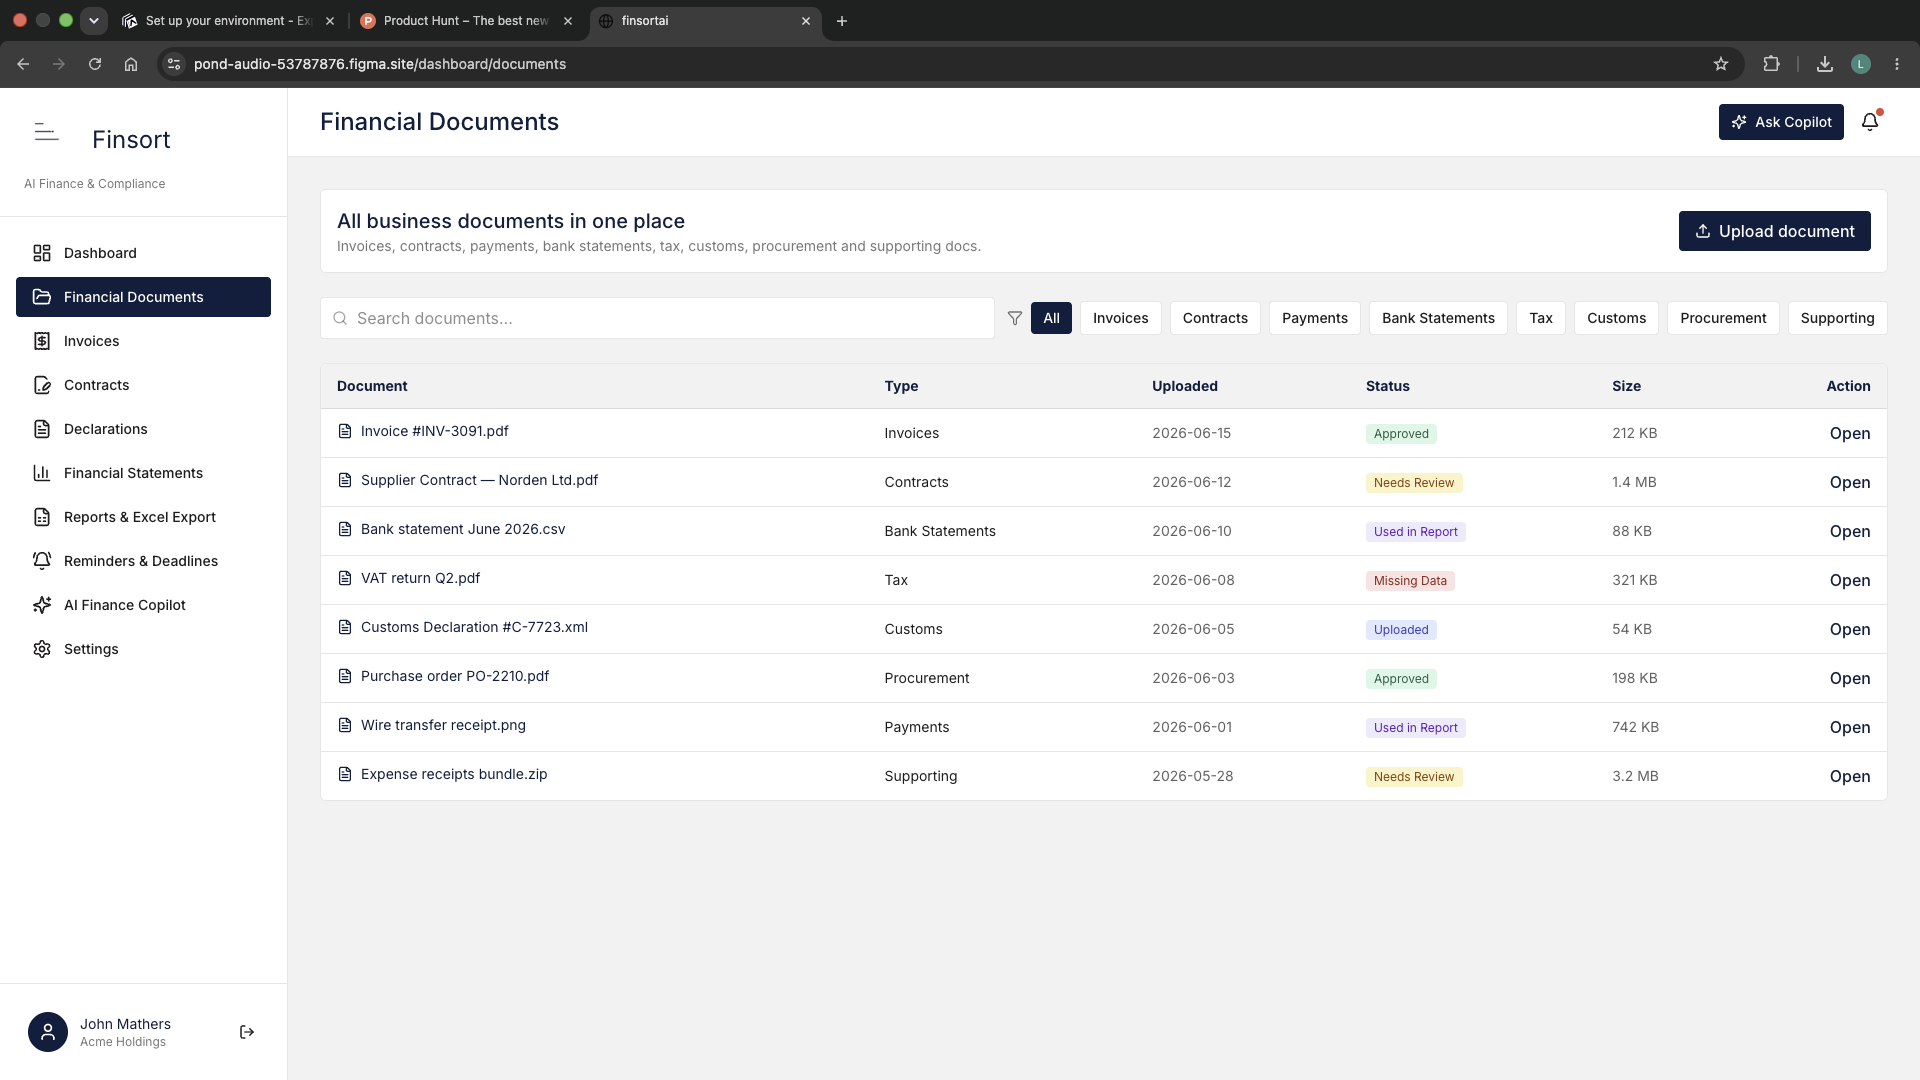Click the Dashboard grid icon in the sidebar
The height and width of the screenshot is (1080, 1920).
[42, 253]
